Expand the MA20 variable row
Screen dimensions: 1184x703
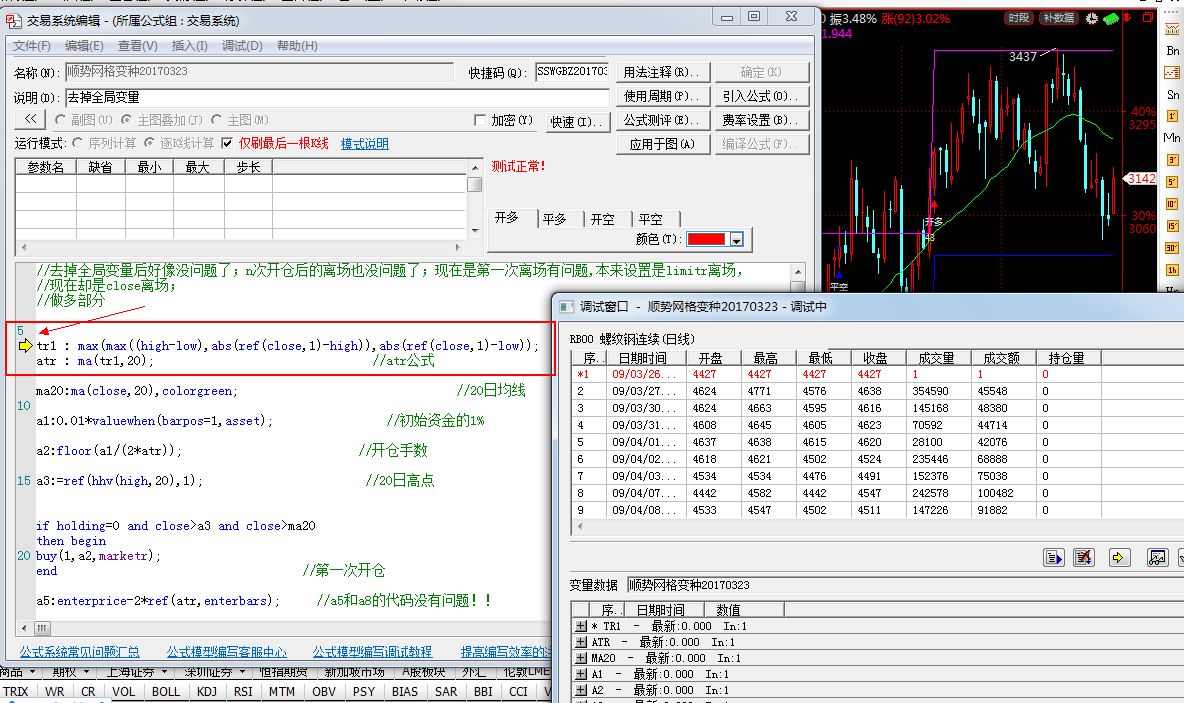(x=581, y=658)
